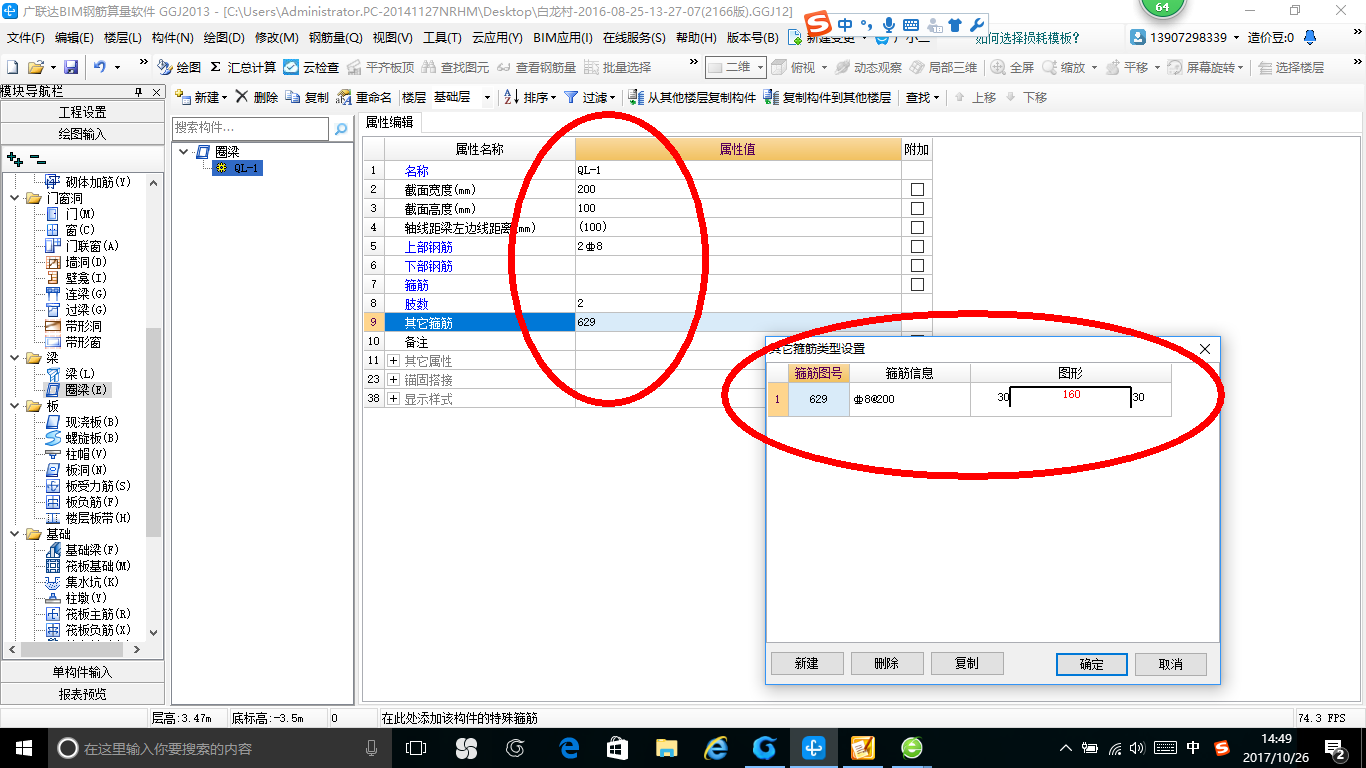Viewport: 1366px width, 768px height.
Task: Click the microphone icon in Sogou bar
Action: pos(888,25)
